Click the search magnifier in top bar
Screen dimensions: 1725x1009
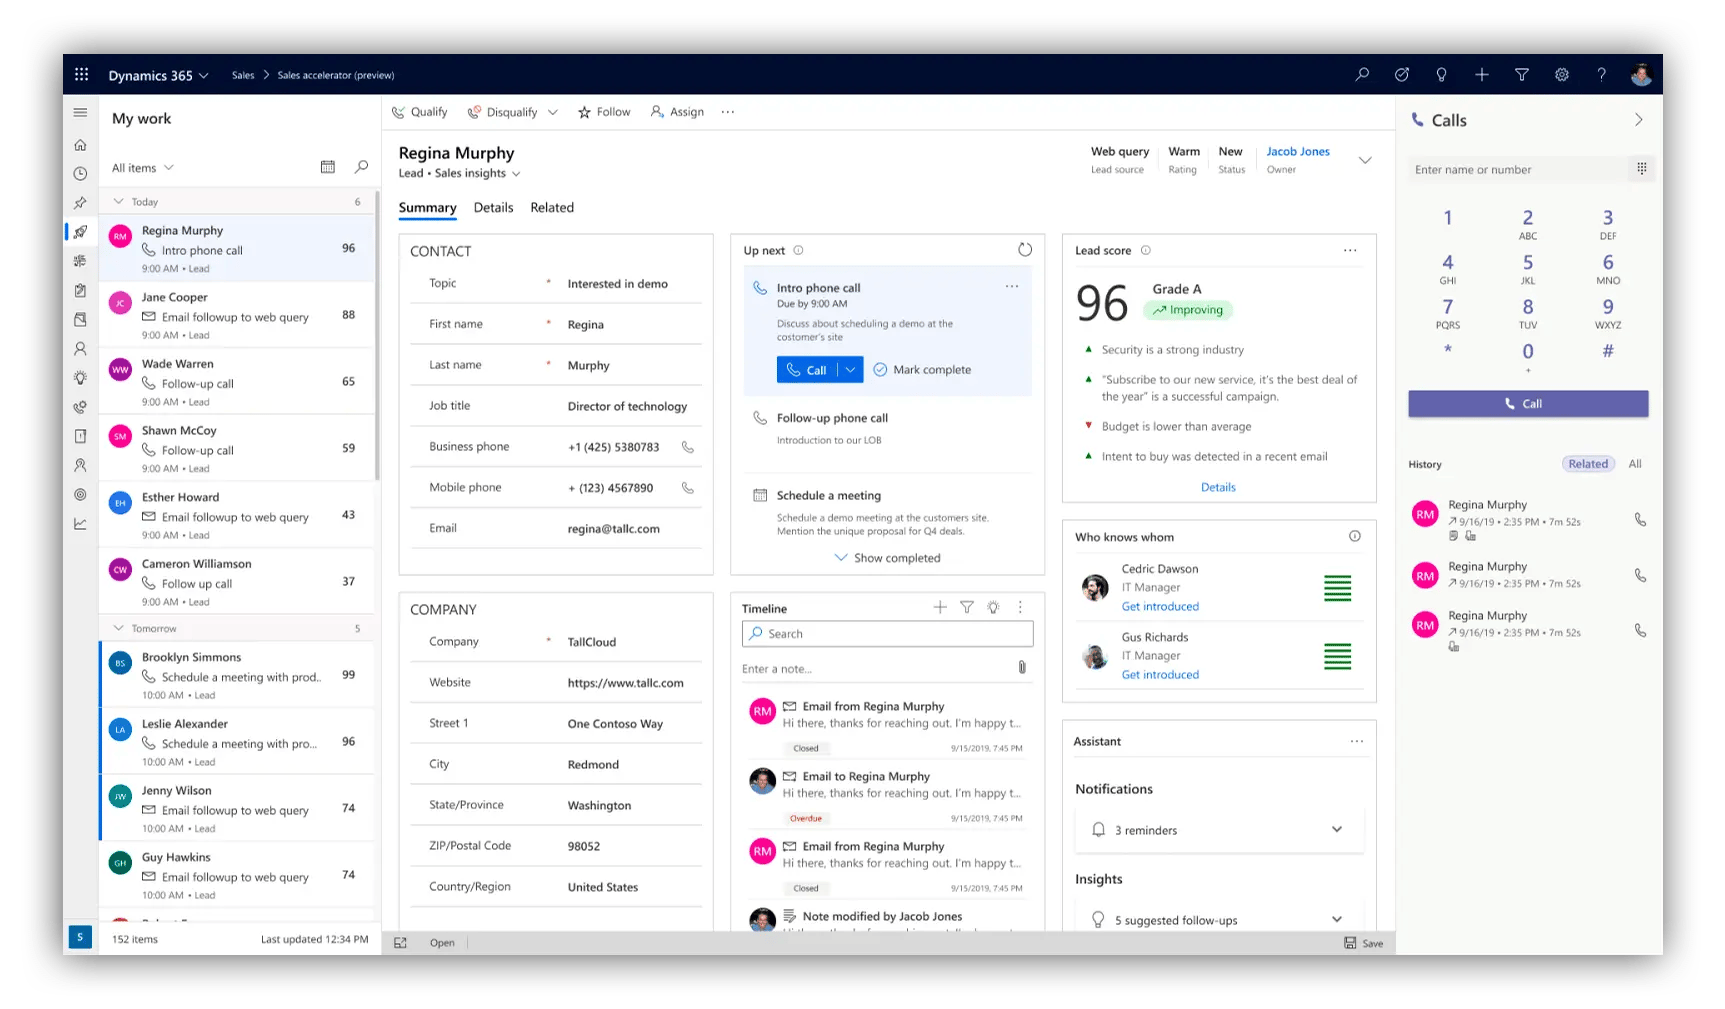[x=1361, y=75]
